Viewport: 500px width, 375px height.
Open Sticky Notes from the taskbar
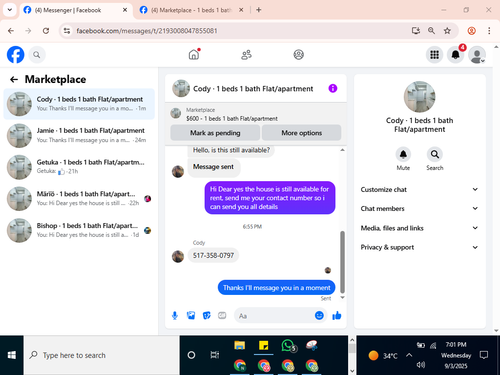click(264, 346)
